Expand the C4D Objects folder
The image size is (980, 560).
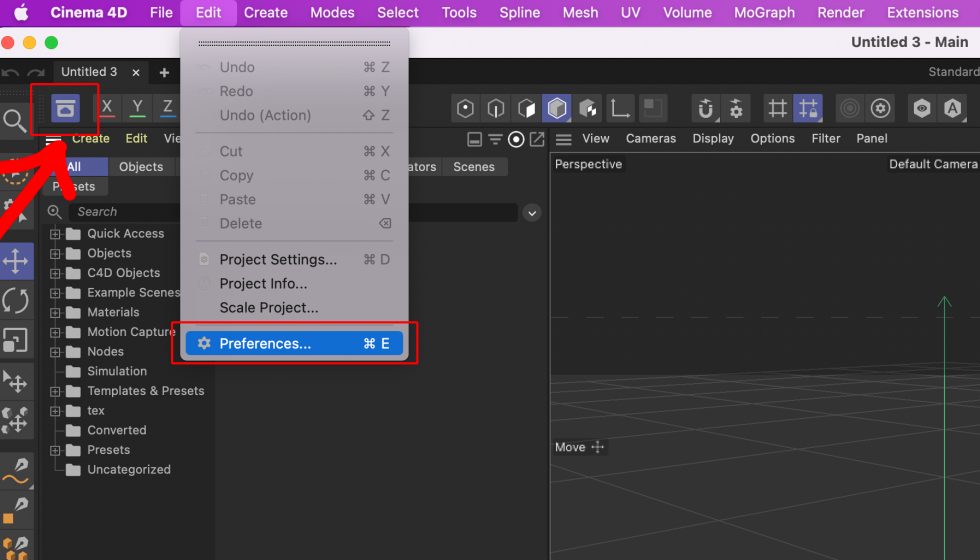click(55, 274)
